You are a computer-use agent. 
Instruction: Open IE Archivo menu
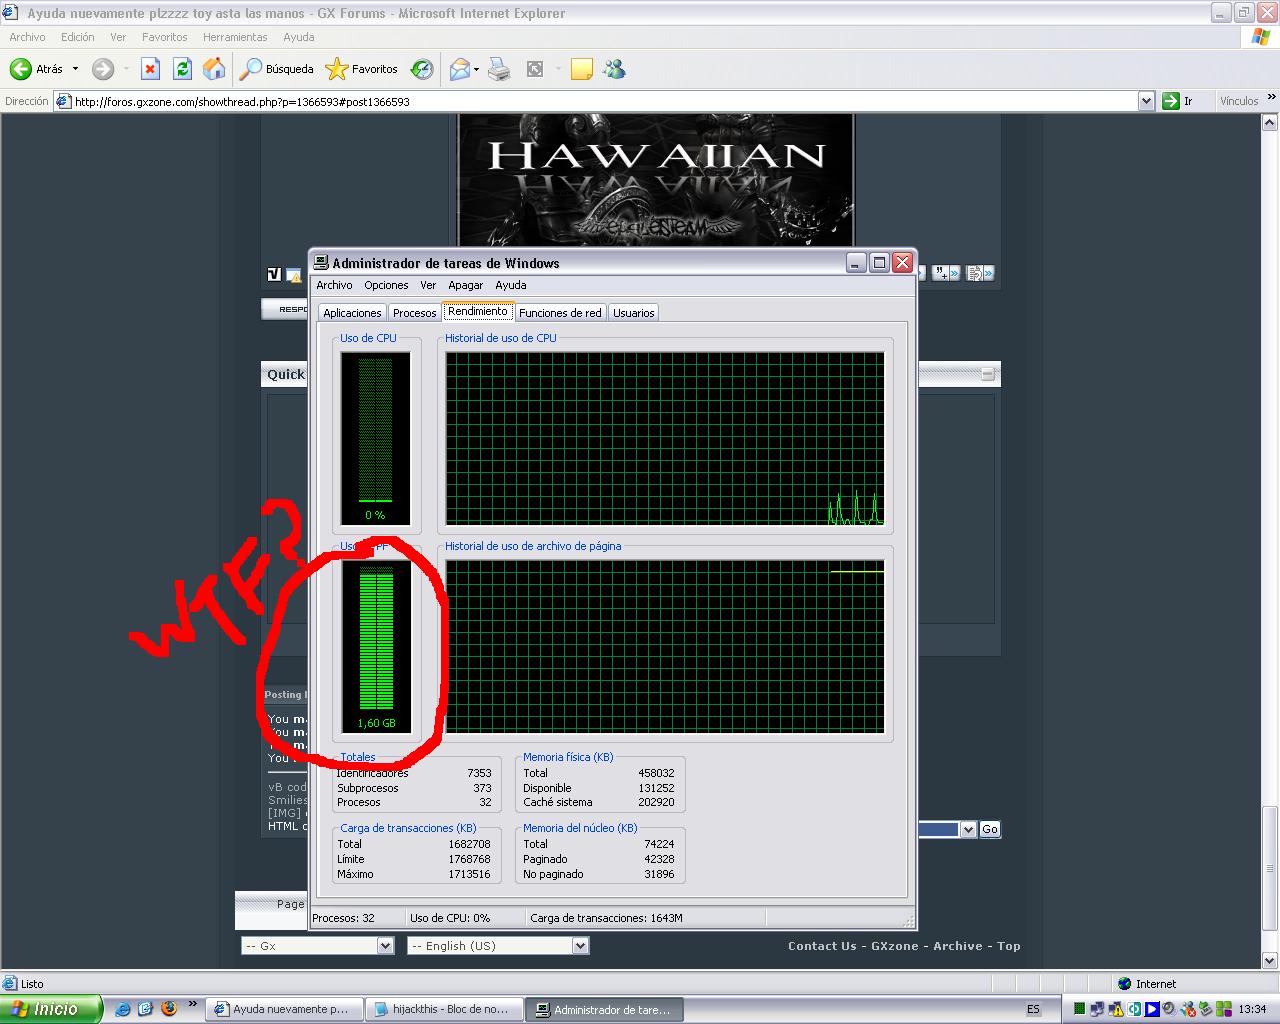coord(27,37)
